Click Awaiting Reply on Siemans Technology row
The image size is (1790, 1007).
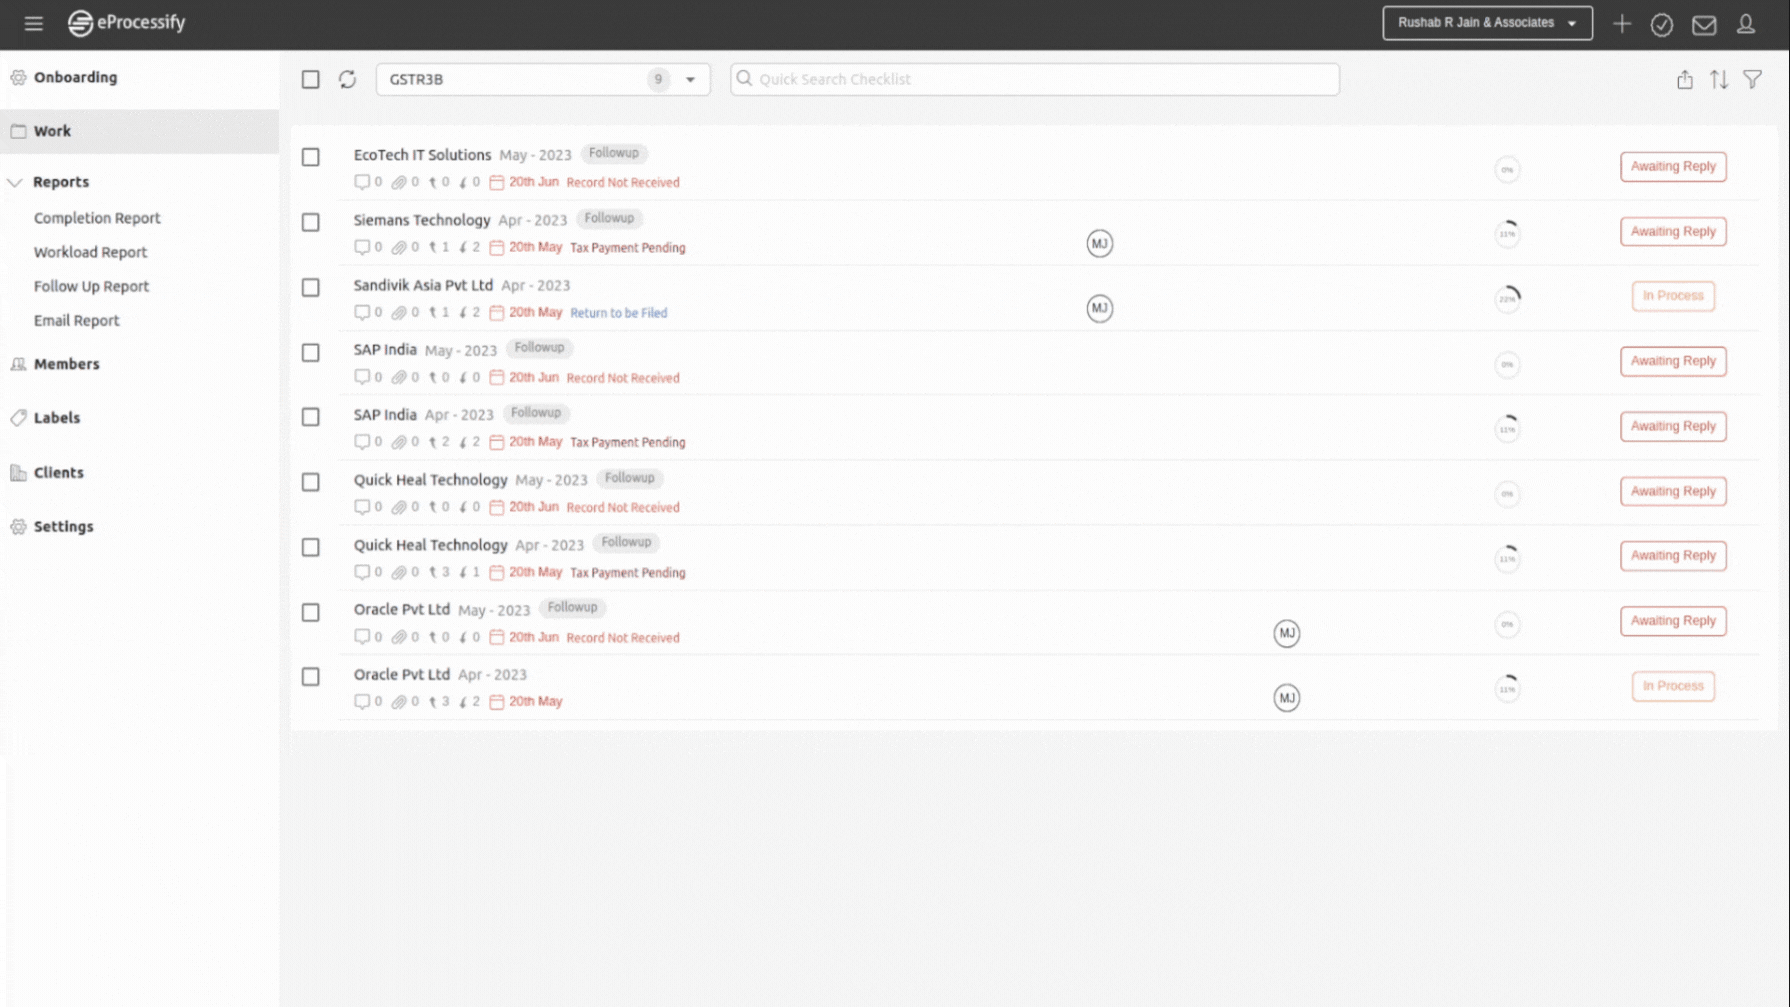tap(1673, 231)
